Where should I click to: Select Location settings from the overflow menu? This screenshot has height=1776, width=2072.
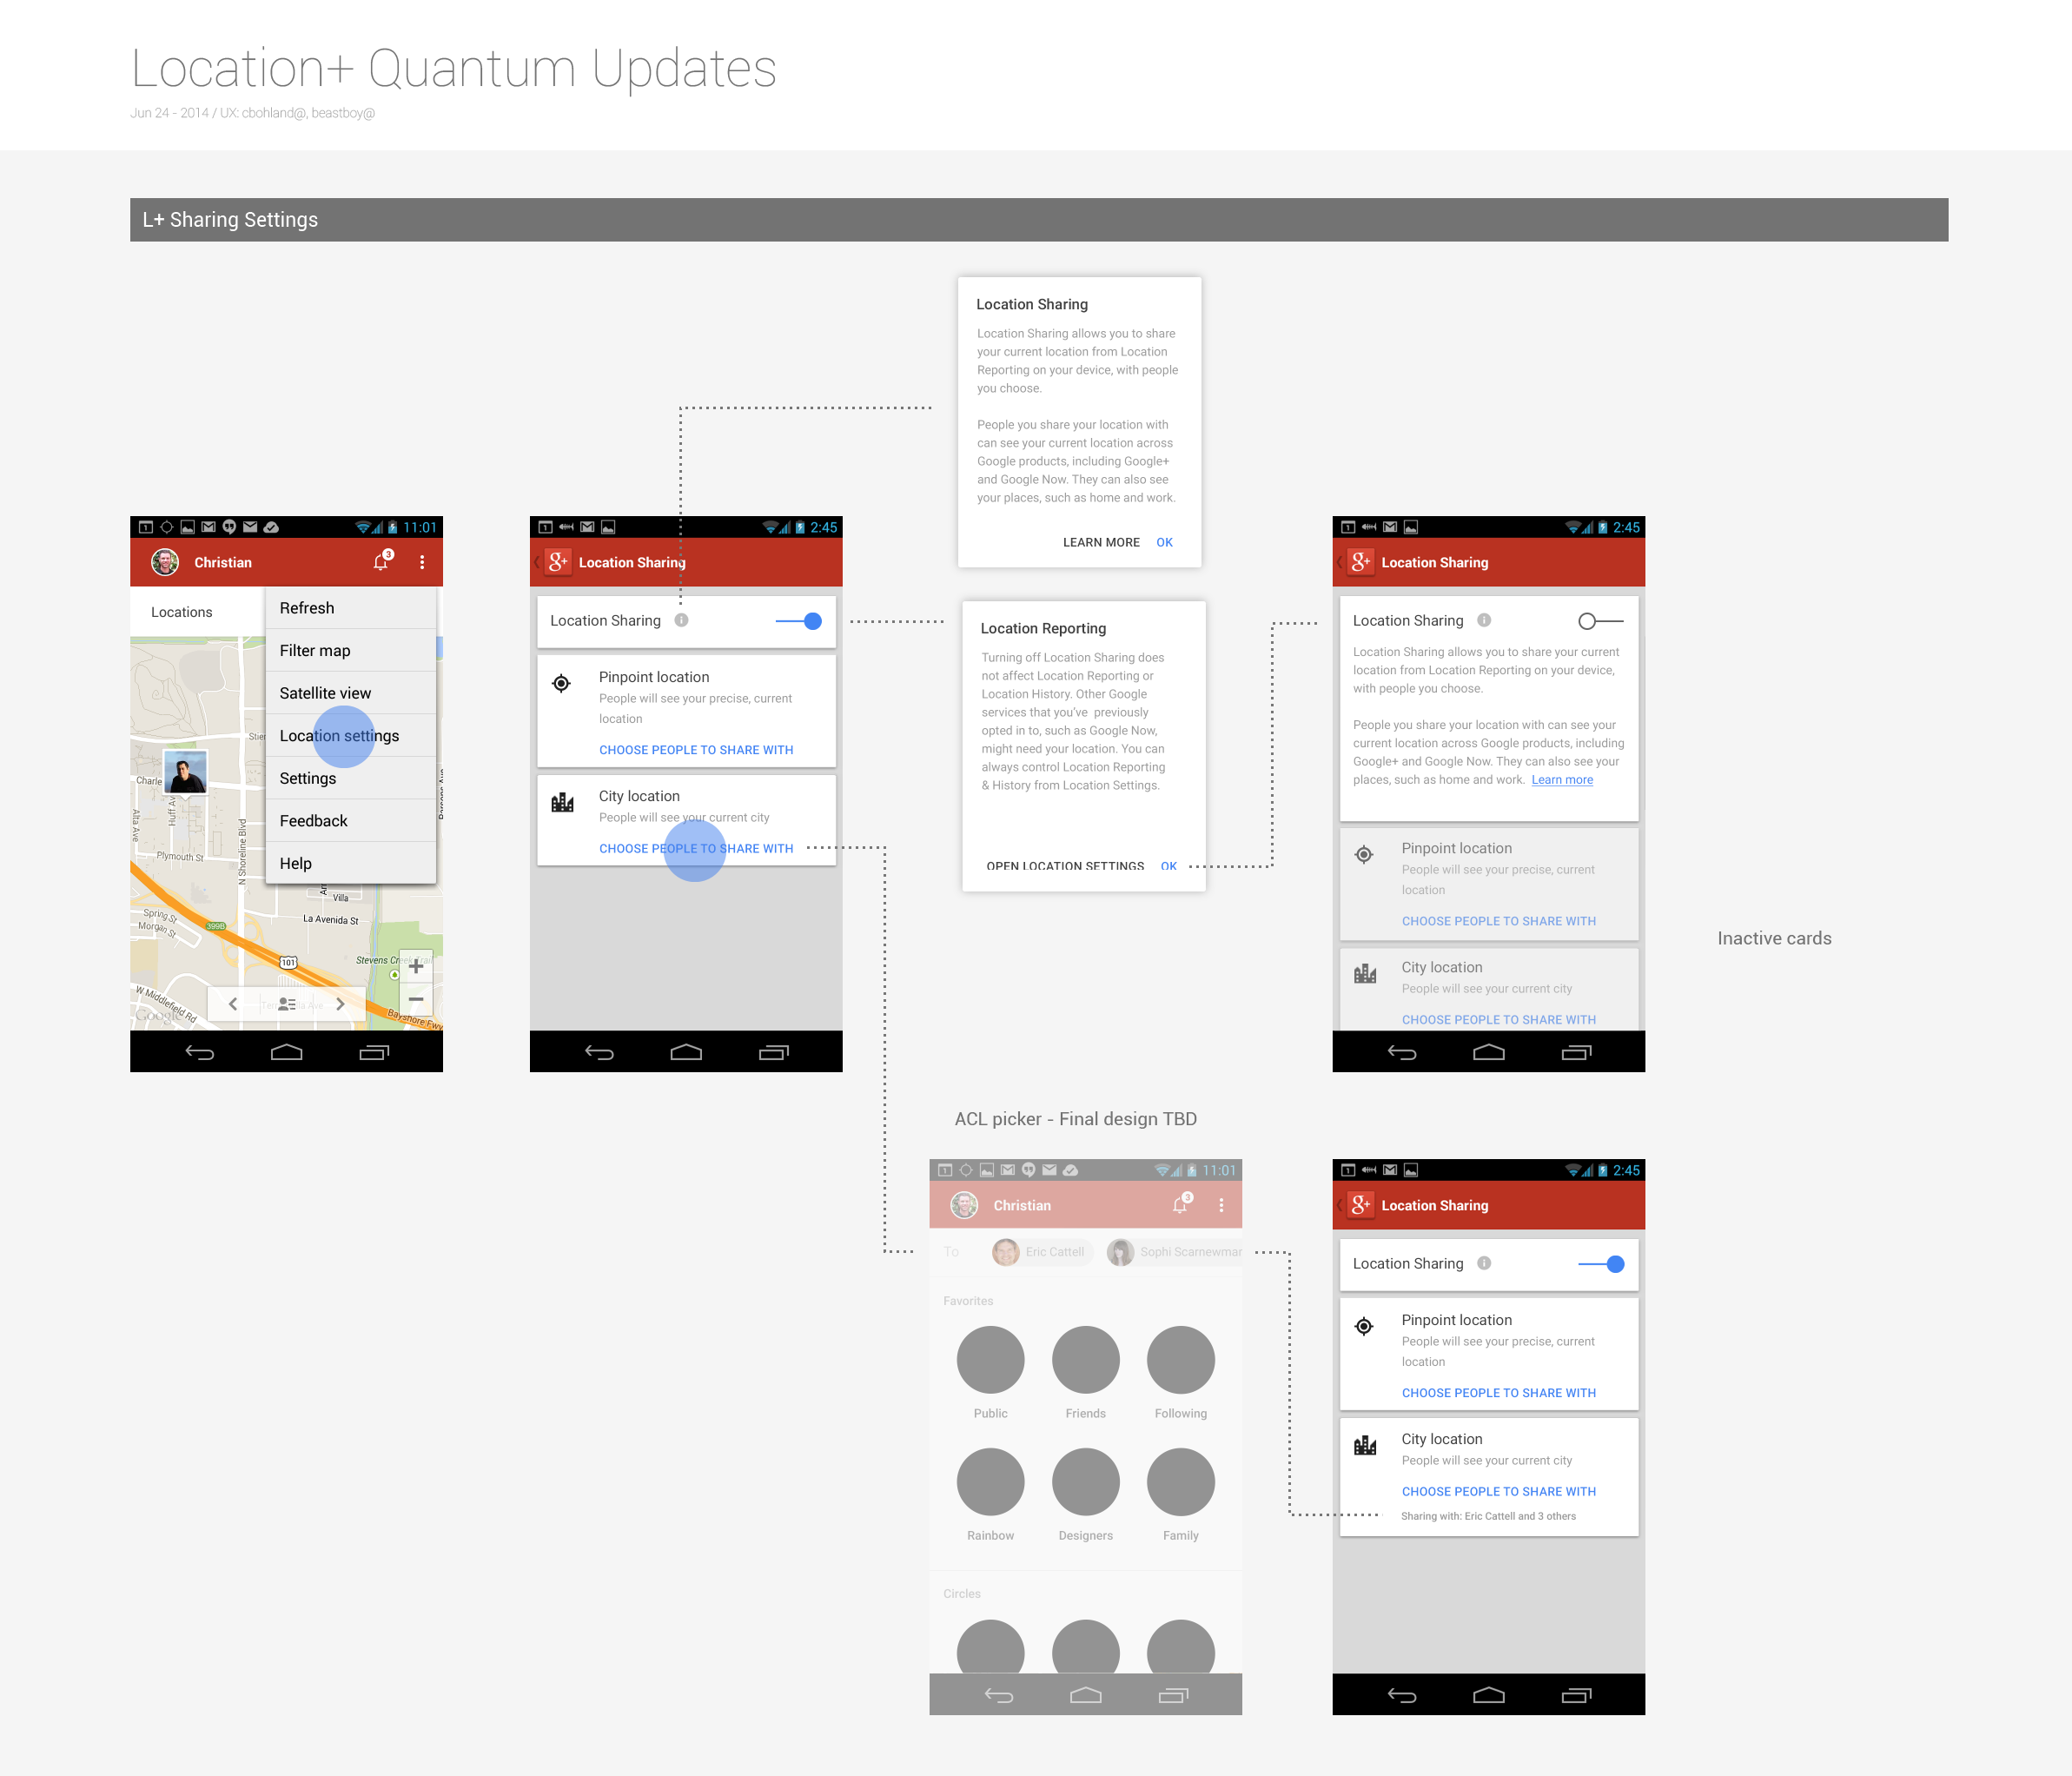[339, 736]
